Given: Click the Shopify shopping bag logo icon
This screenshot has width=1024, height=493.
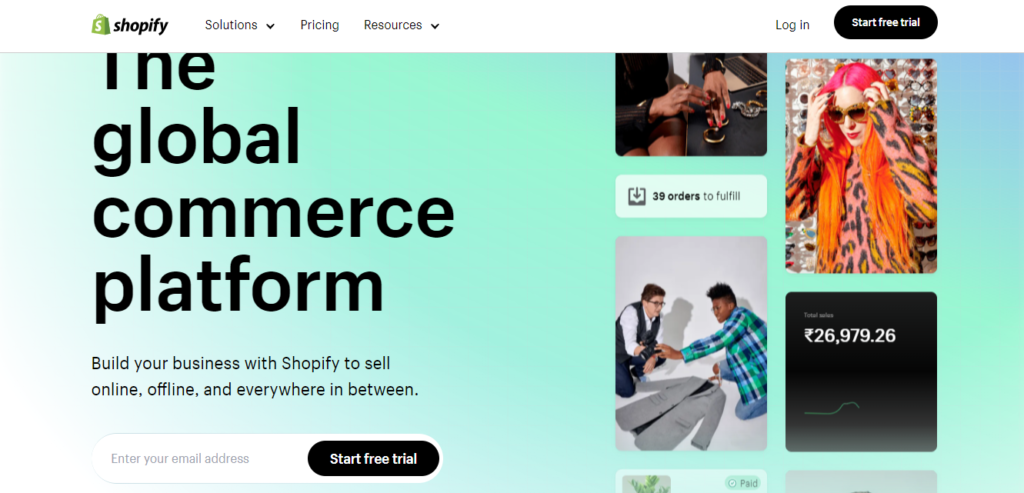Looking at the screenshot, I should tap(101, 25).
